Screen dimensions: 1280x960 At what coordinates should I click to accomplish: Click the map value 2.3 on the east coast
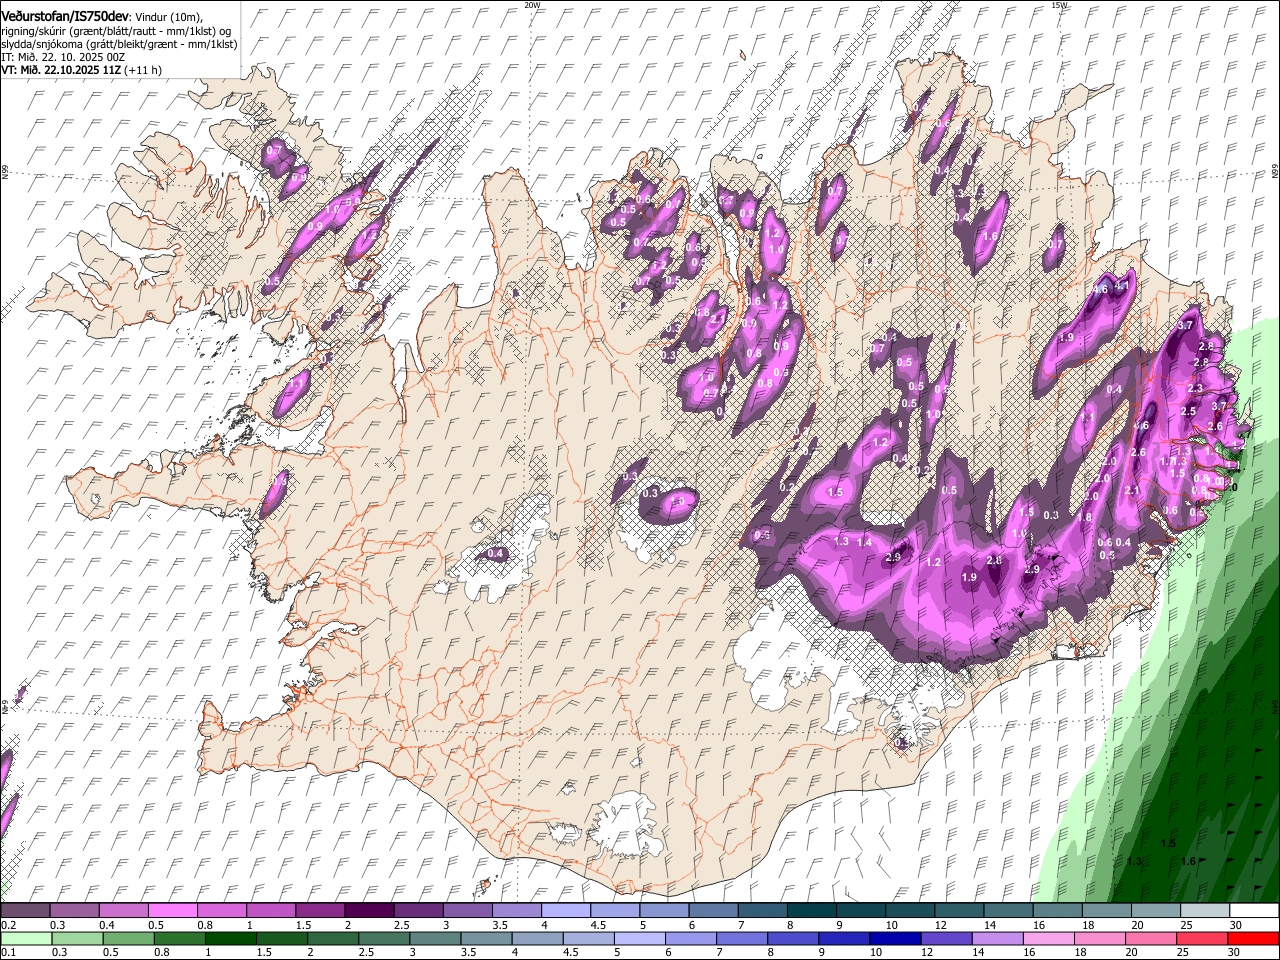[x=1194, y=388]
